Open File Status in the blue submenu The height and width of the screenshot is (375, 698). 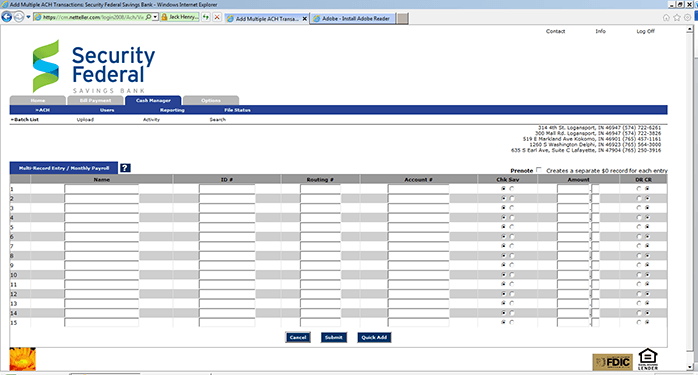[x=237, y=110]
